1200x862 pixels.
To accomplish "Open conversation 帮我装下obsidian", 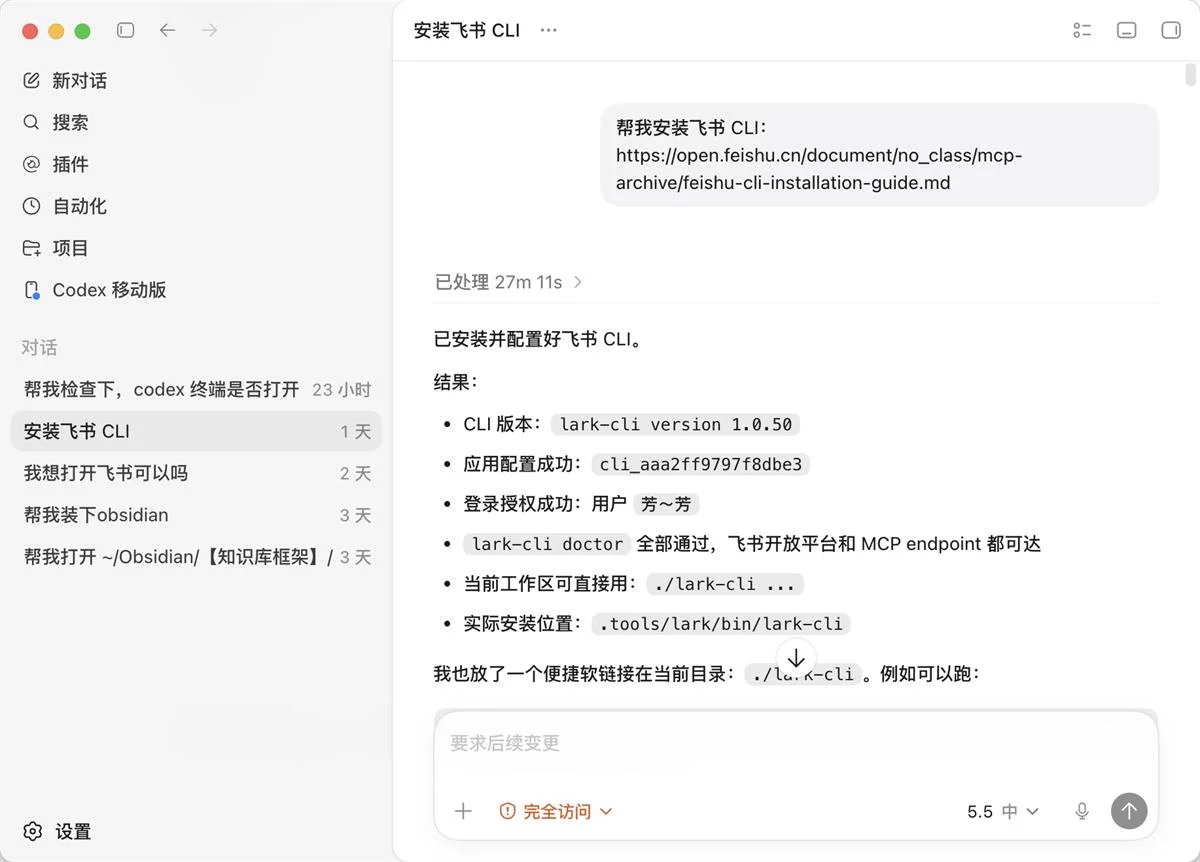I will click(x=196, y=516).
